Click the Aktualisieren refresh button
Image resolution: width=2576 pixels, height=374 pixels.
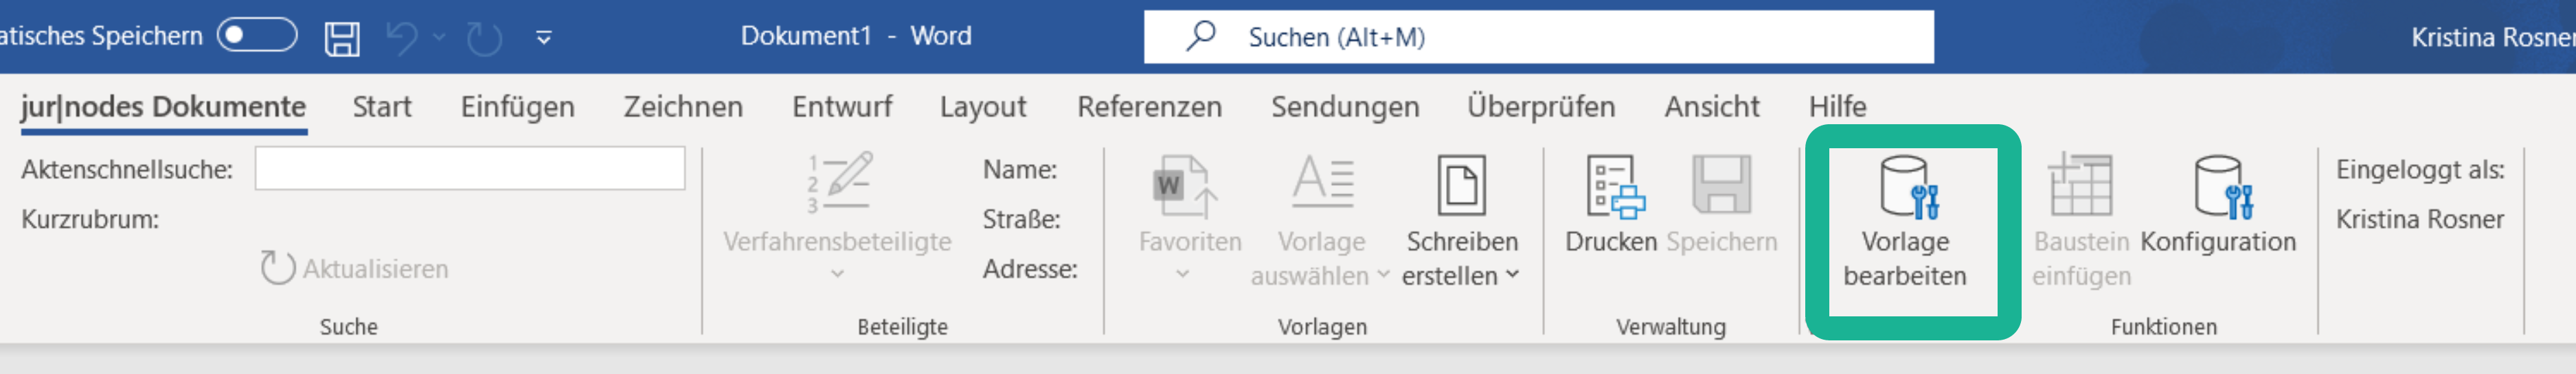(x=355, y=268)
